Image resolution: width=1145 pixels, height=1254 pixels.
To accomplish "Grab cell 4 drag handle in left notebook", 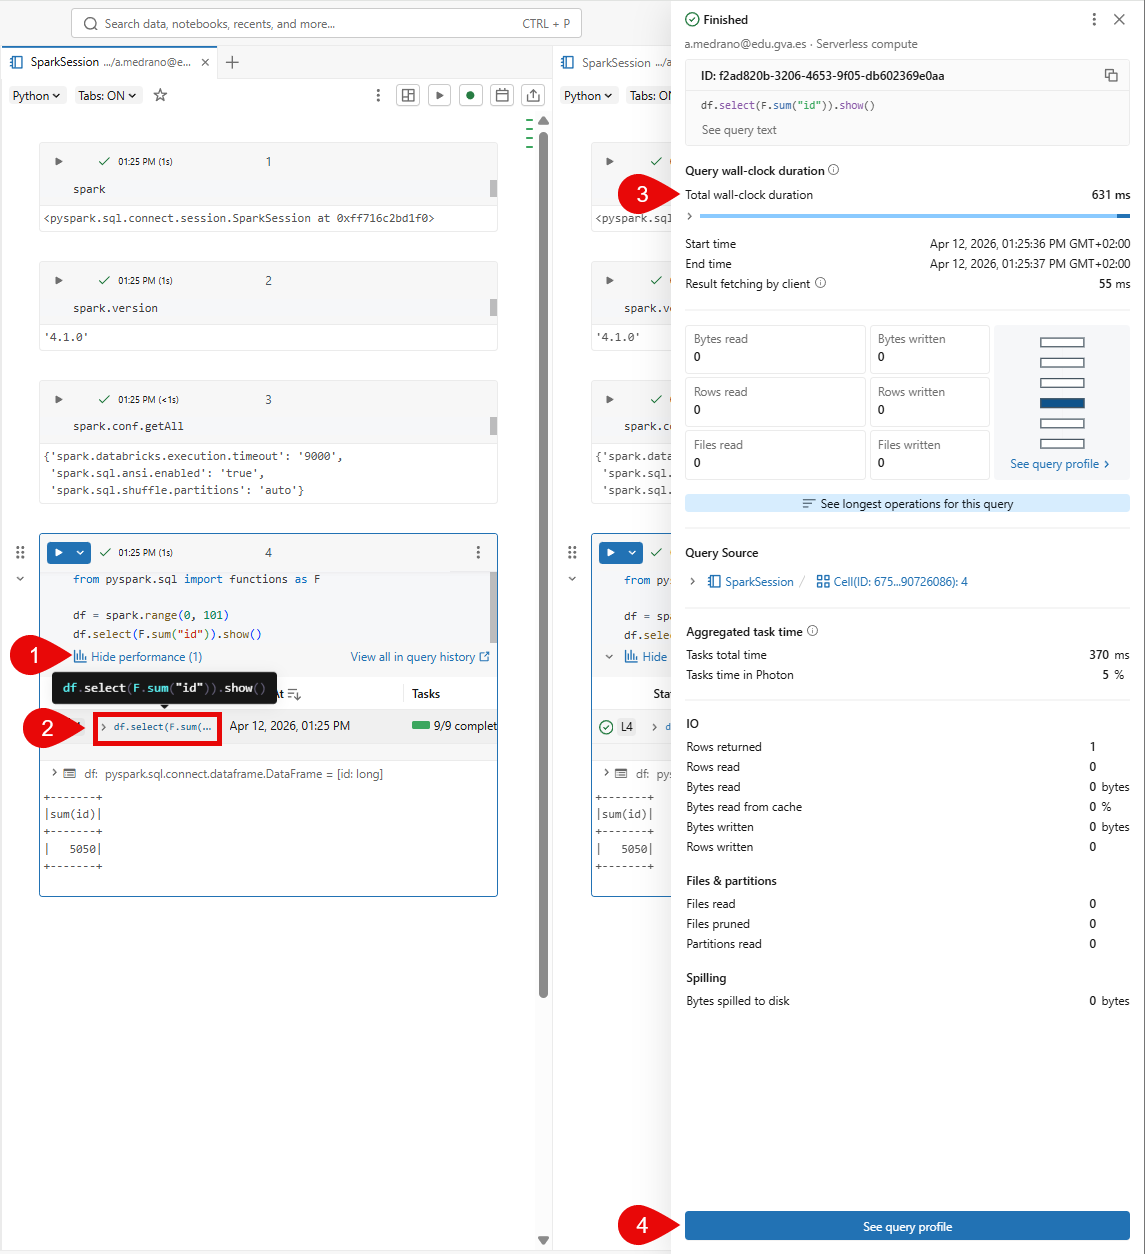I will point(20,552).
